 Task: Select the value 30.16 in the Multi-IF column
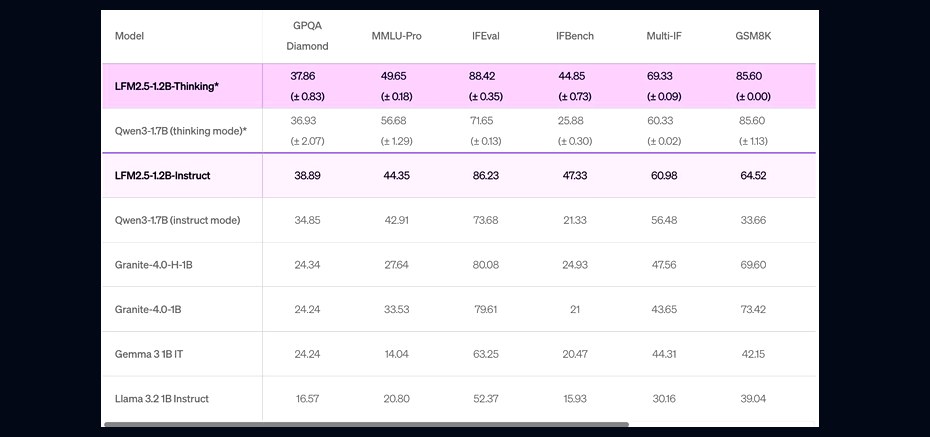[x=664, y=398]
